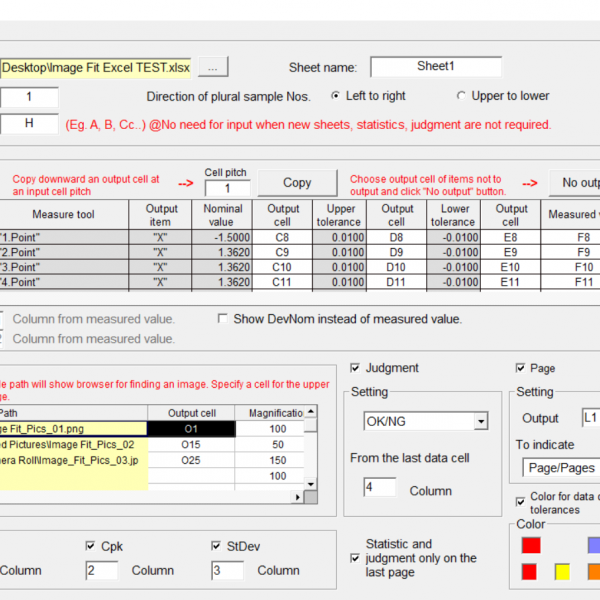Image resolution: width=600 pixels, height=600 pixels.
Task: Pick the orange color swatch
Action: pos(594,572)
